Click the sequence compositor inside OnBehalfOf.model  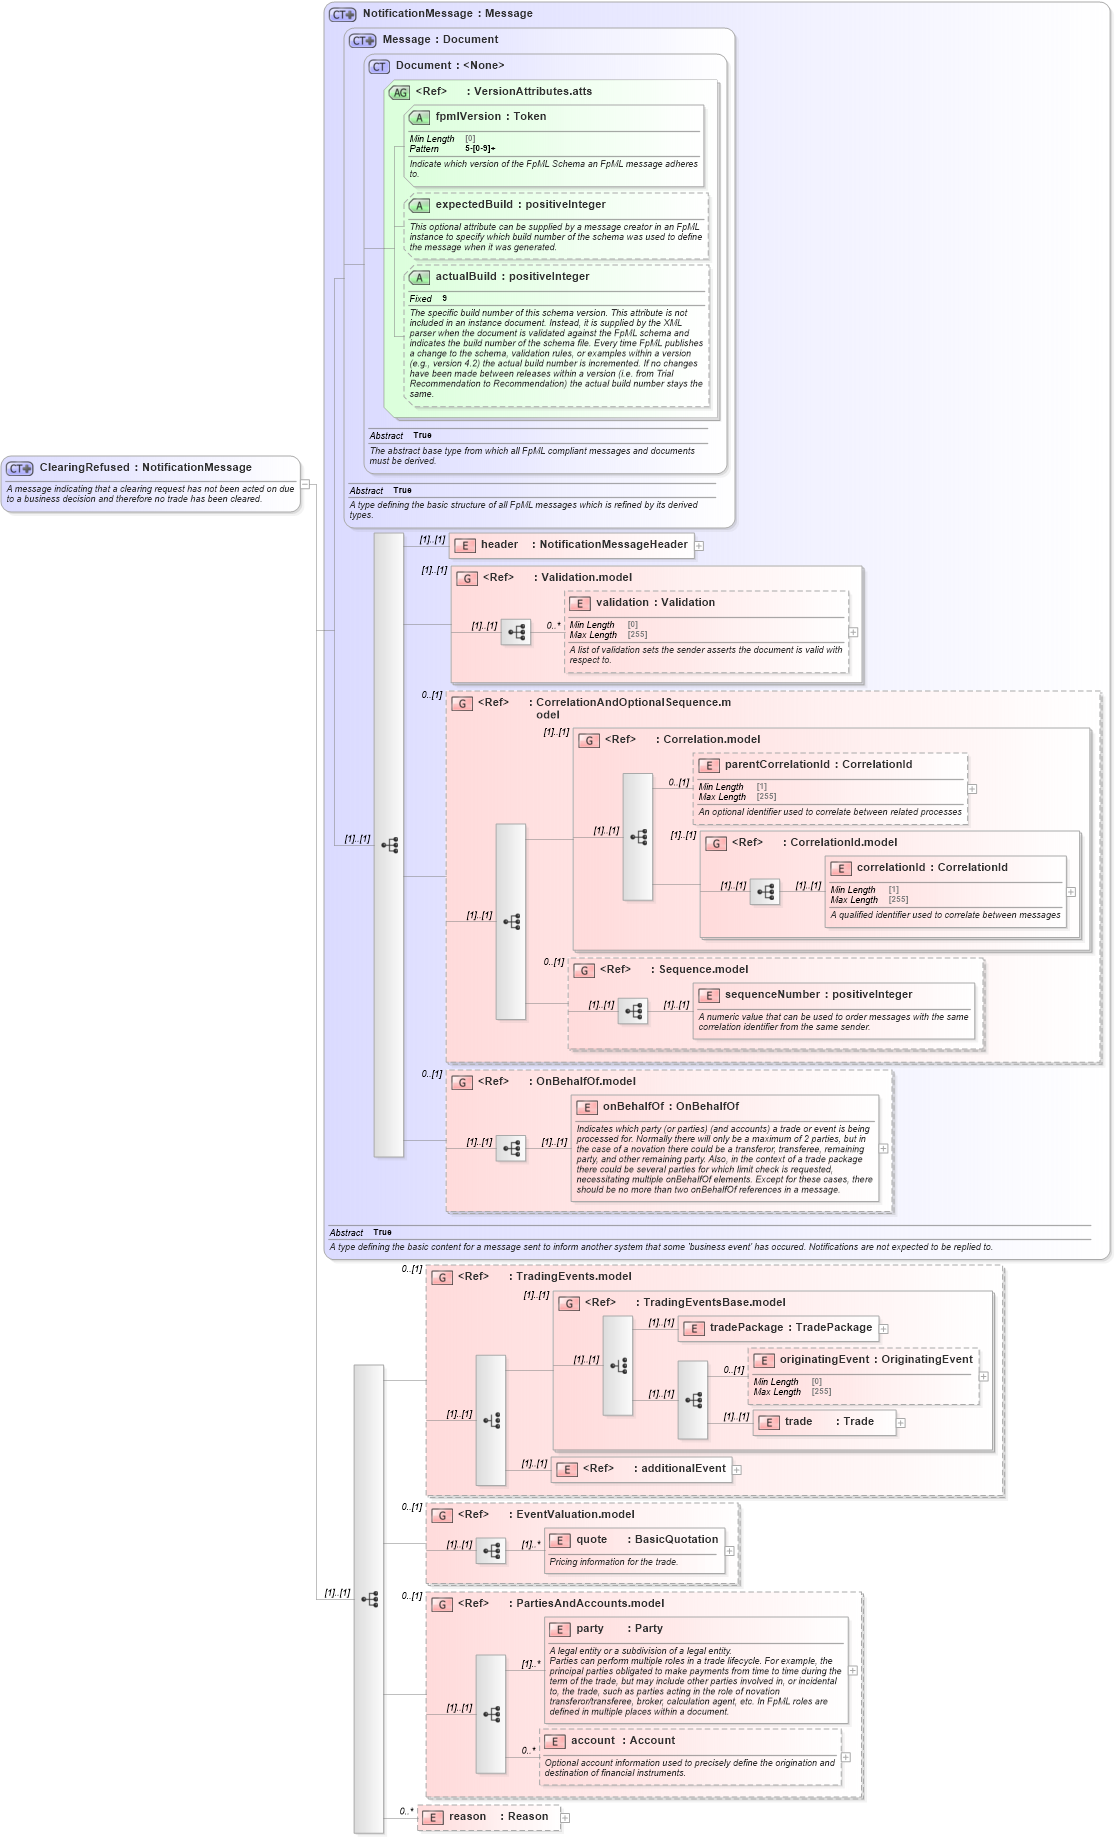pos(511,1148)
